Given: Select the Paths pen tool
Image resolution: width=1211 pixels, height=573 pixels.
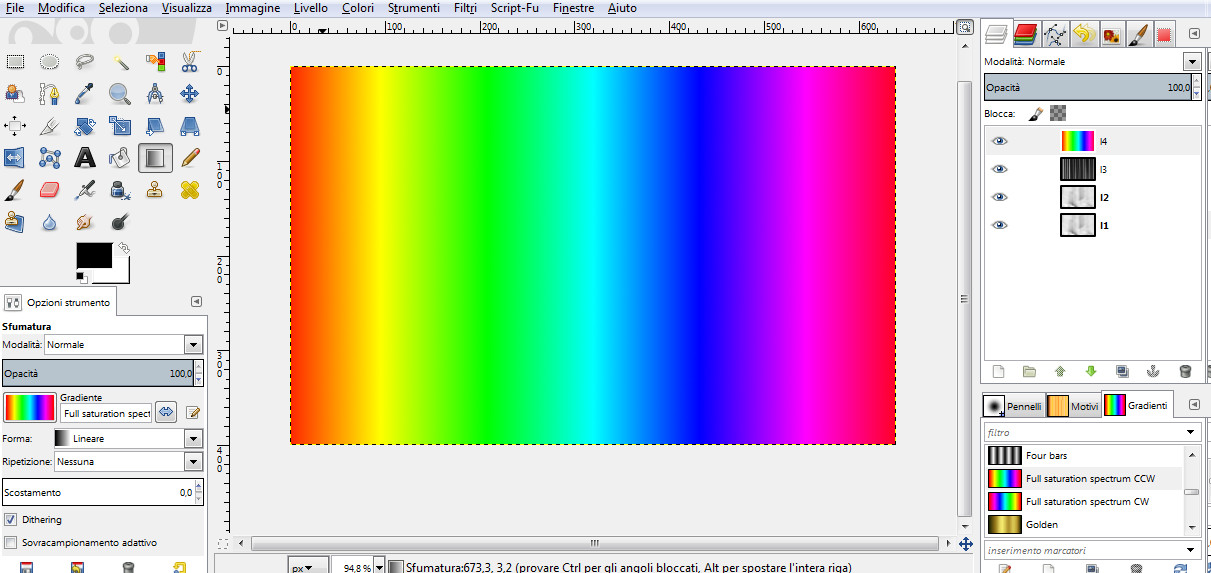Looking at the screenshot, I should 50,94.
